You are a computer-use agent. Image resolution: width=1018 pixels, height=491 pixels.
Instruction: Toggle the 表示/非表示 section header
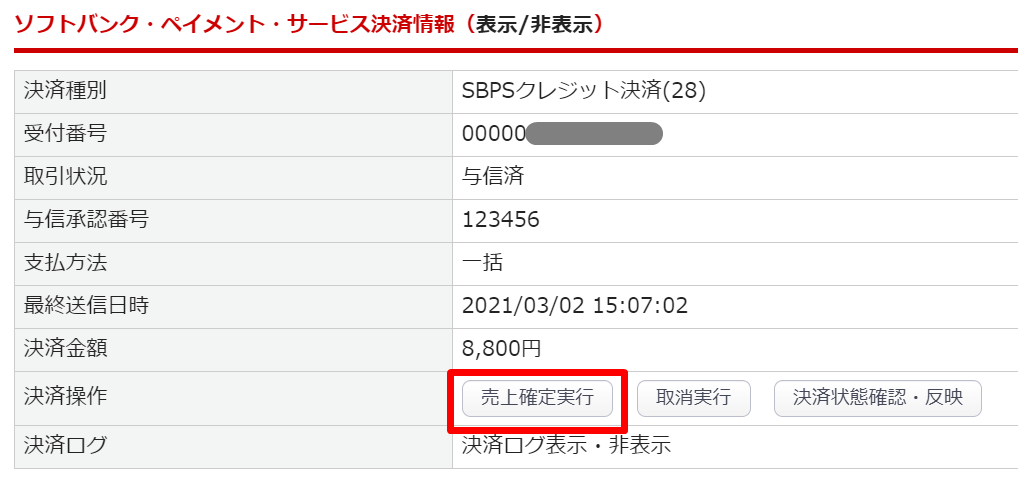(539, 23)
